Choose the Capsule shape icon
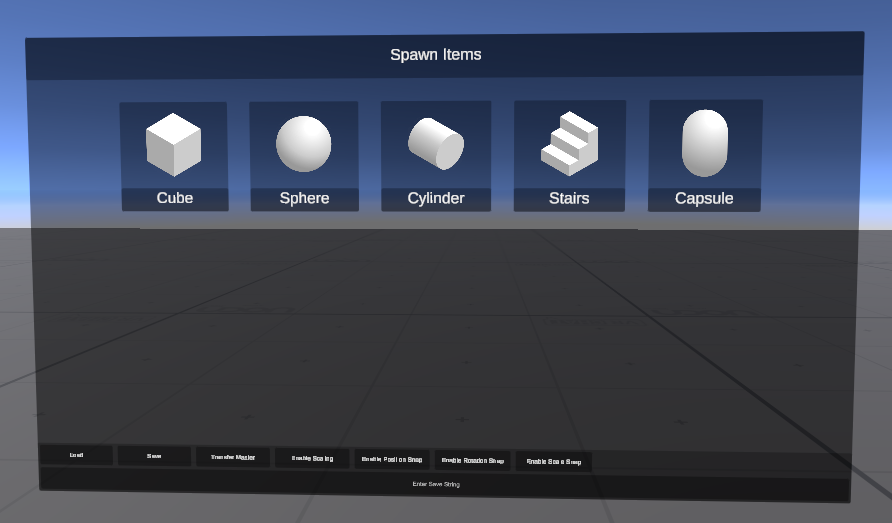 pos(705,144)
